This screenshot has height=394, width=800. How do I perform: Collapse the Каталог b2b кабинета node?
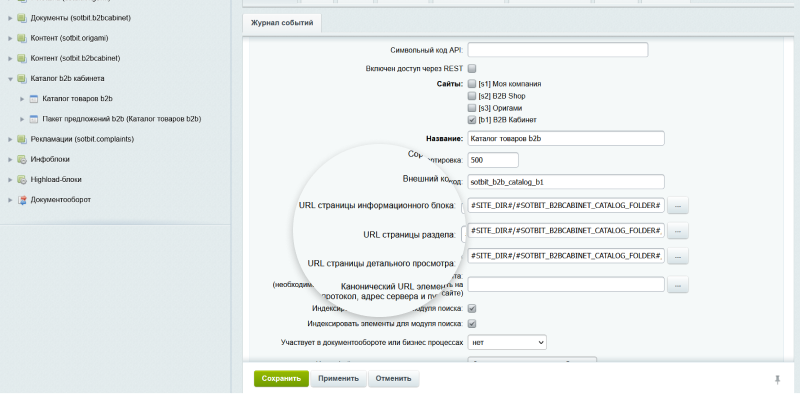pos(10,79)
